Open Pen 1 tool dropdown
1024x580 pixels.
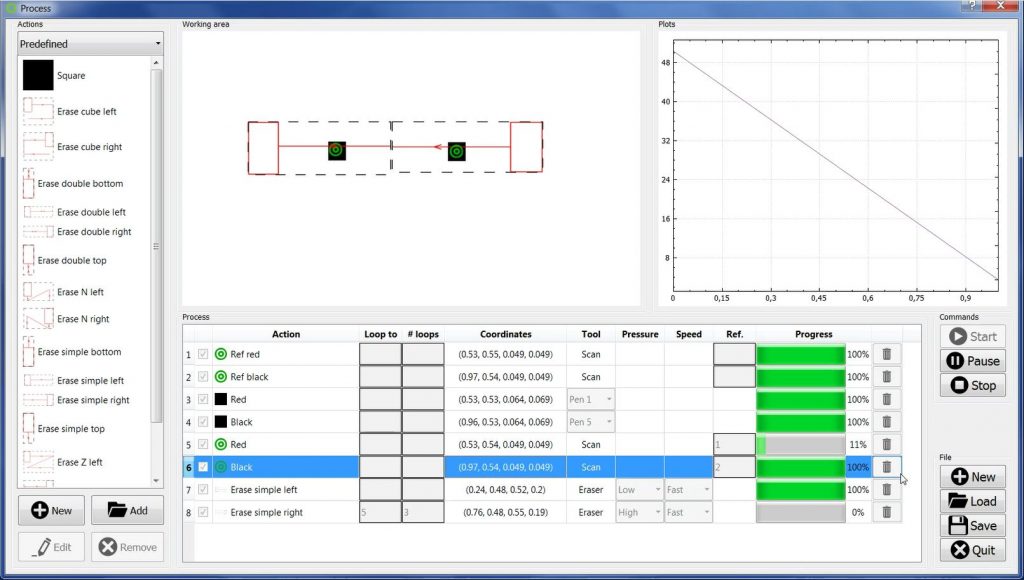pyautogui.click(x=588, y=399)
